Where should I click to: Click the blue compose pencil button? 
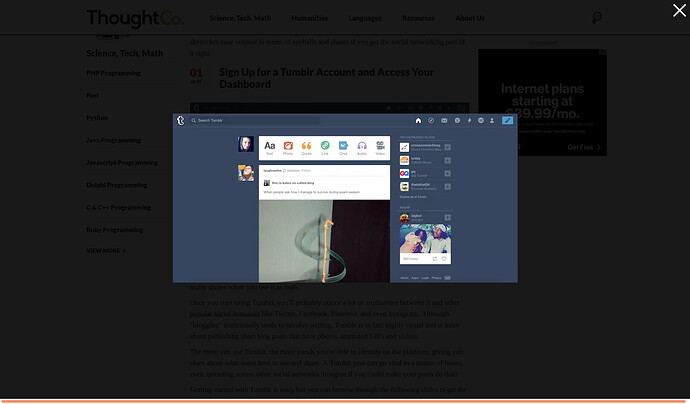click(x=507, y=120)
